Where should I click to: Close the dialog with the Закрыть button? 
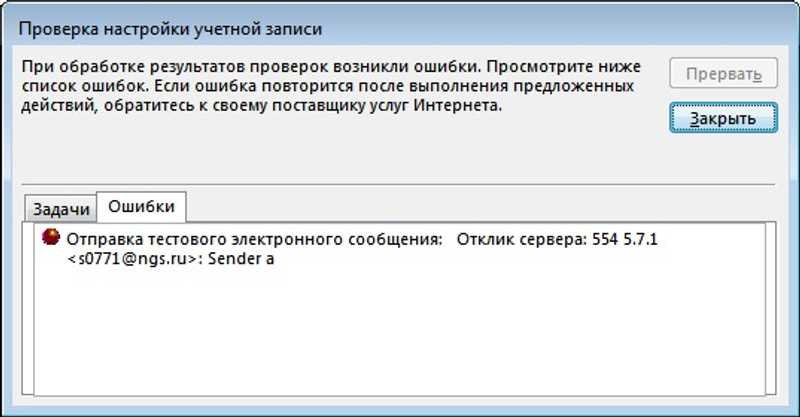[723, 117]
